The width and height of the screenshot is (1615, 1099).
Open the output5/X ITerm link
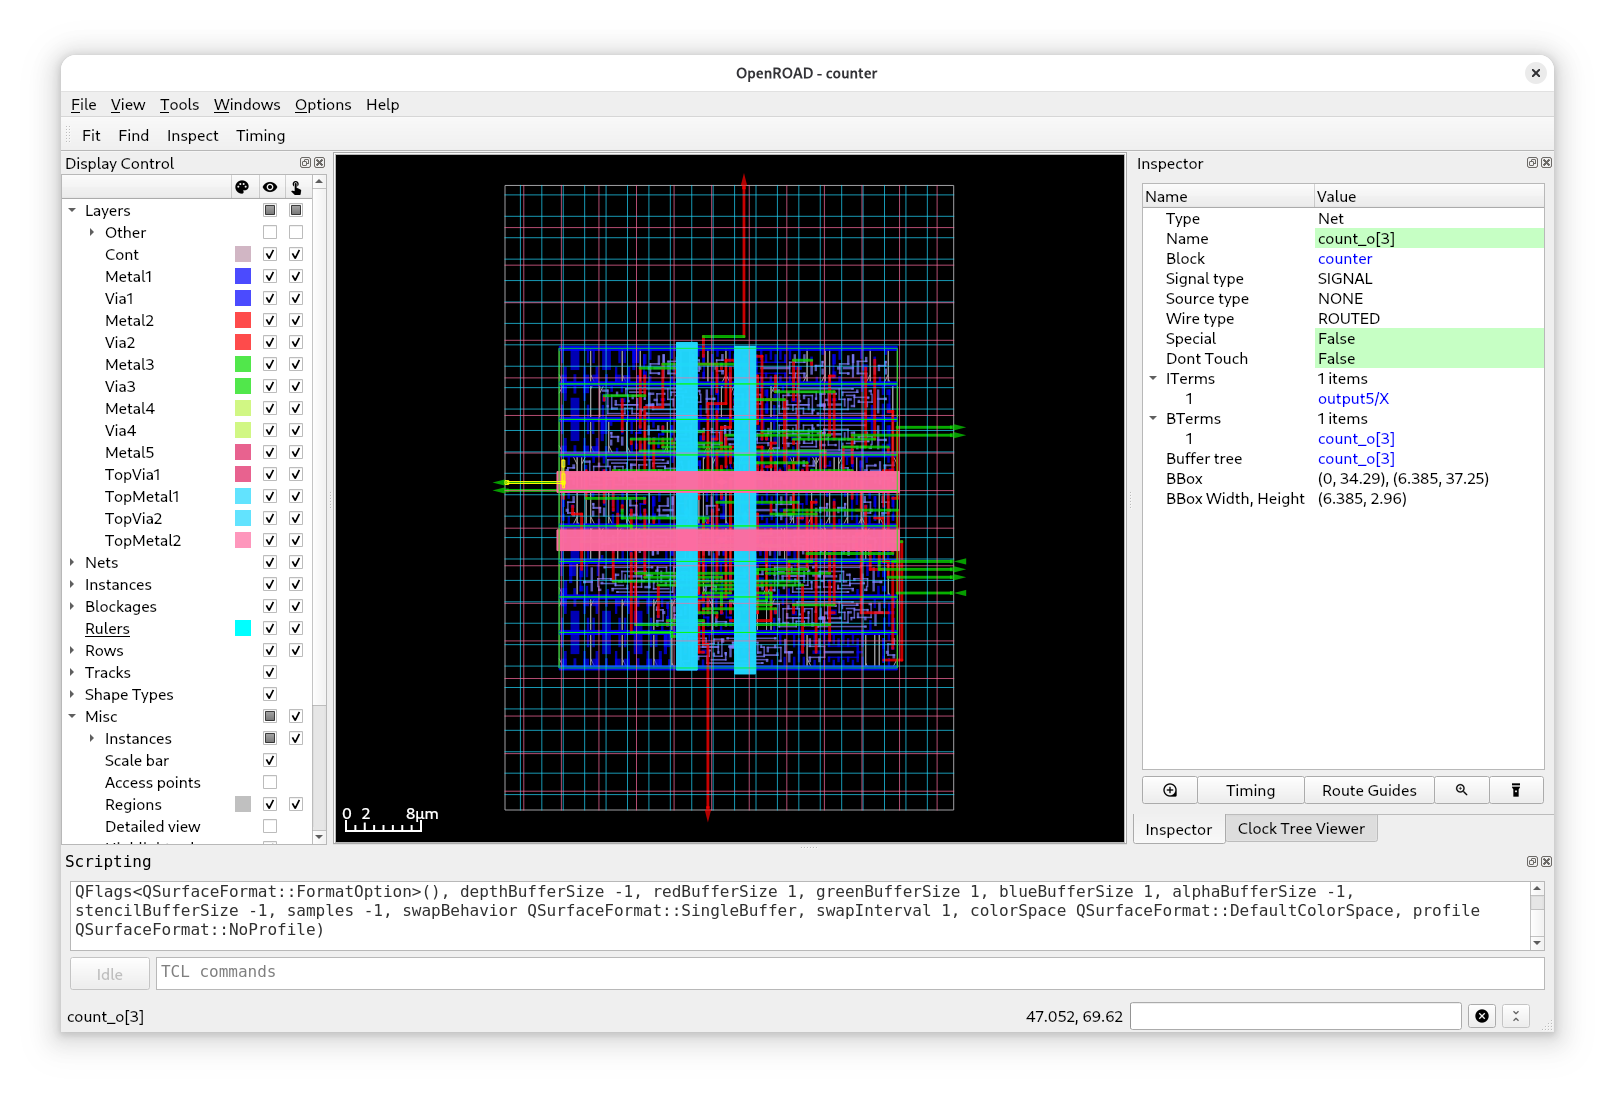click(x=1353, y=399)
